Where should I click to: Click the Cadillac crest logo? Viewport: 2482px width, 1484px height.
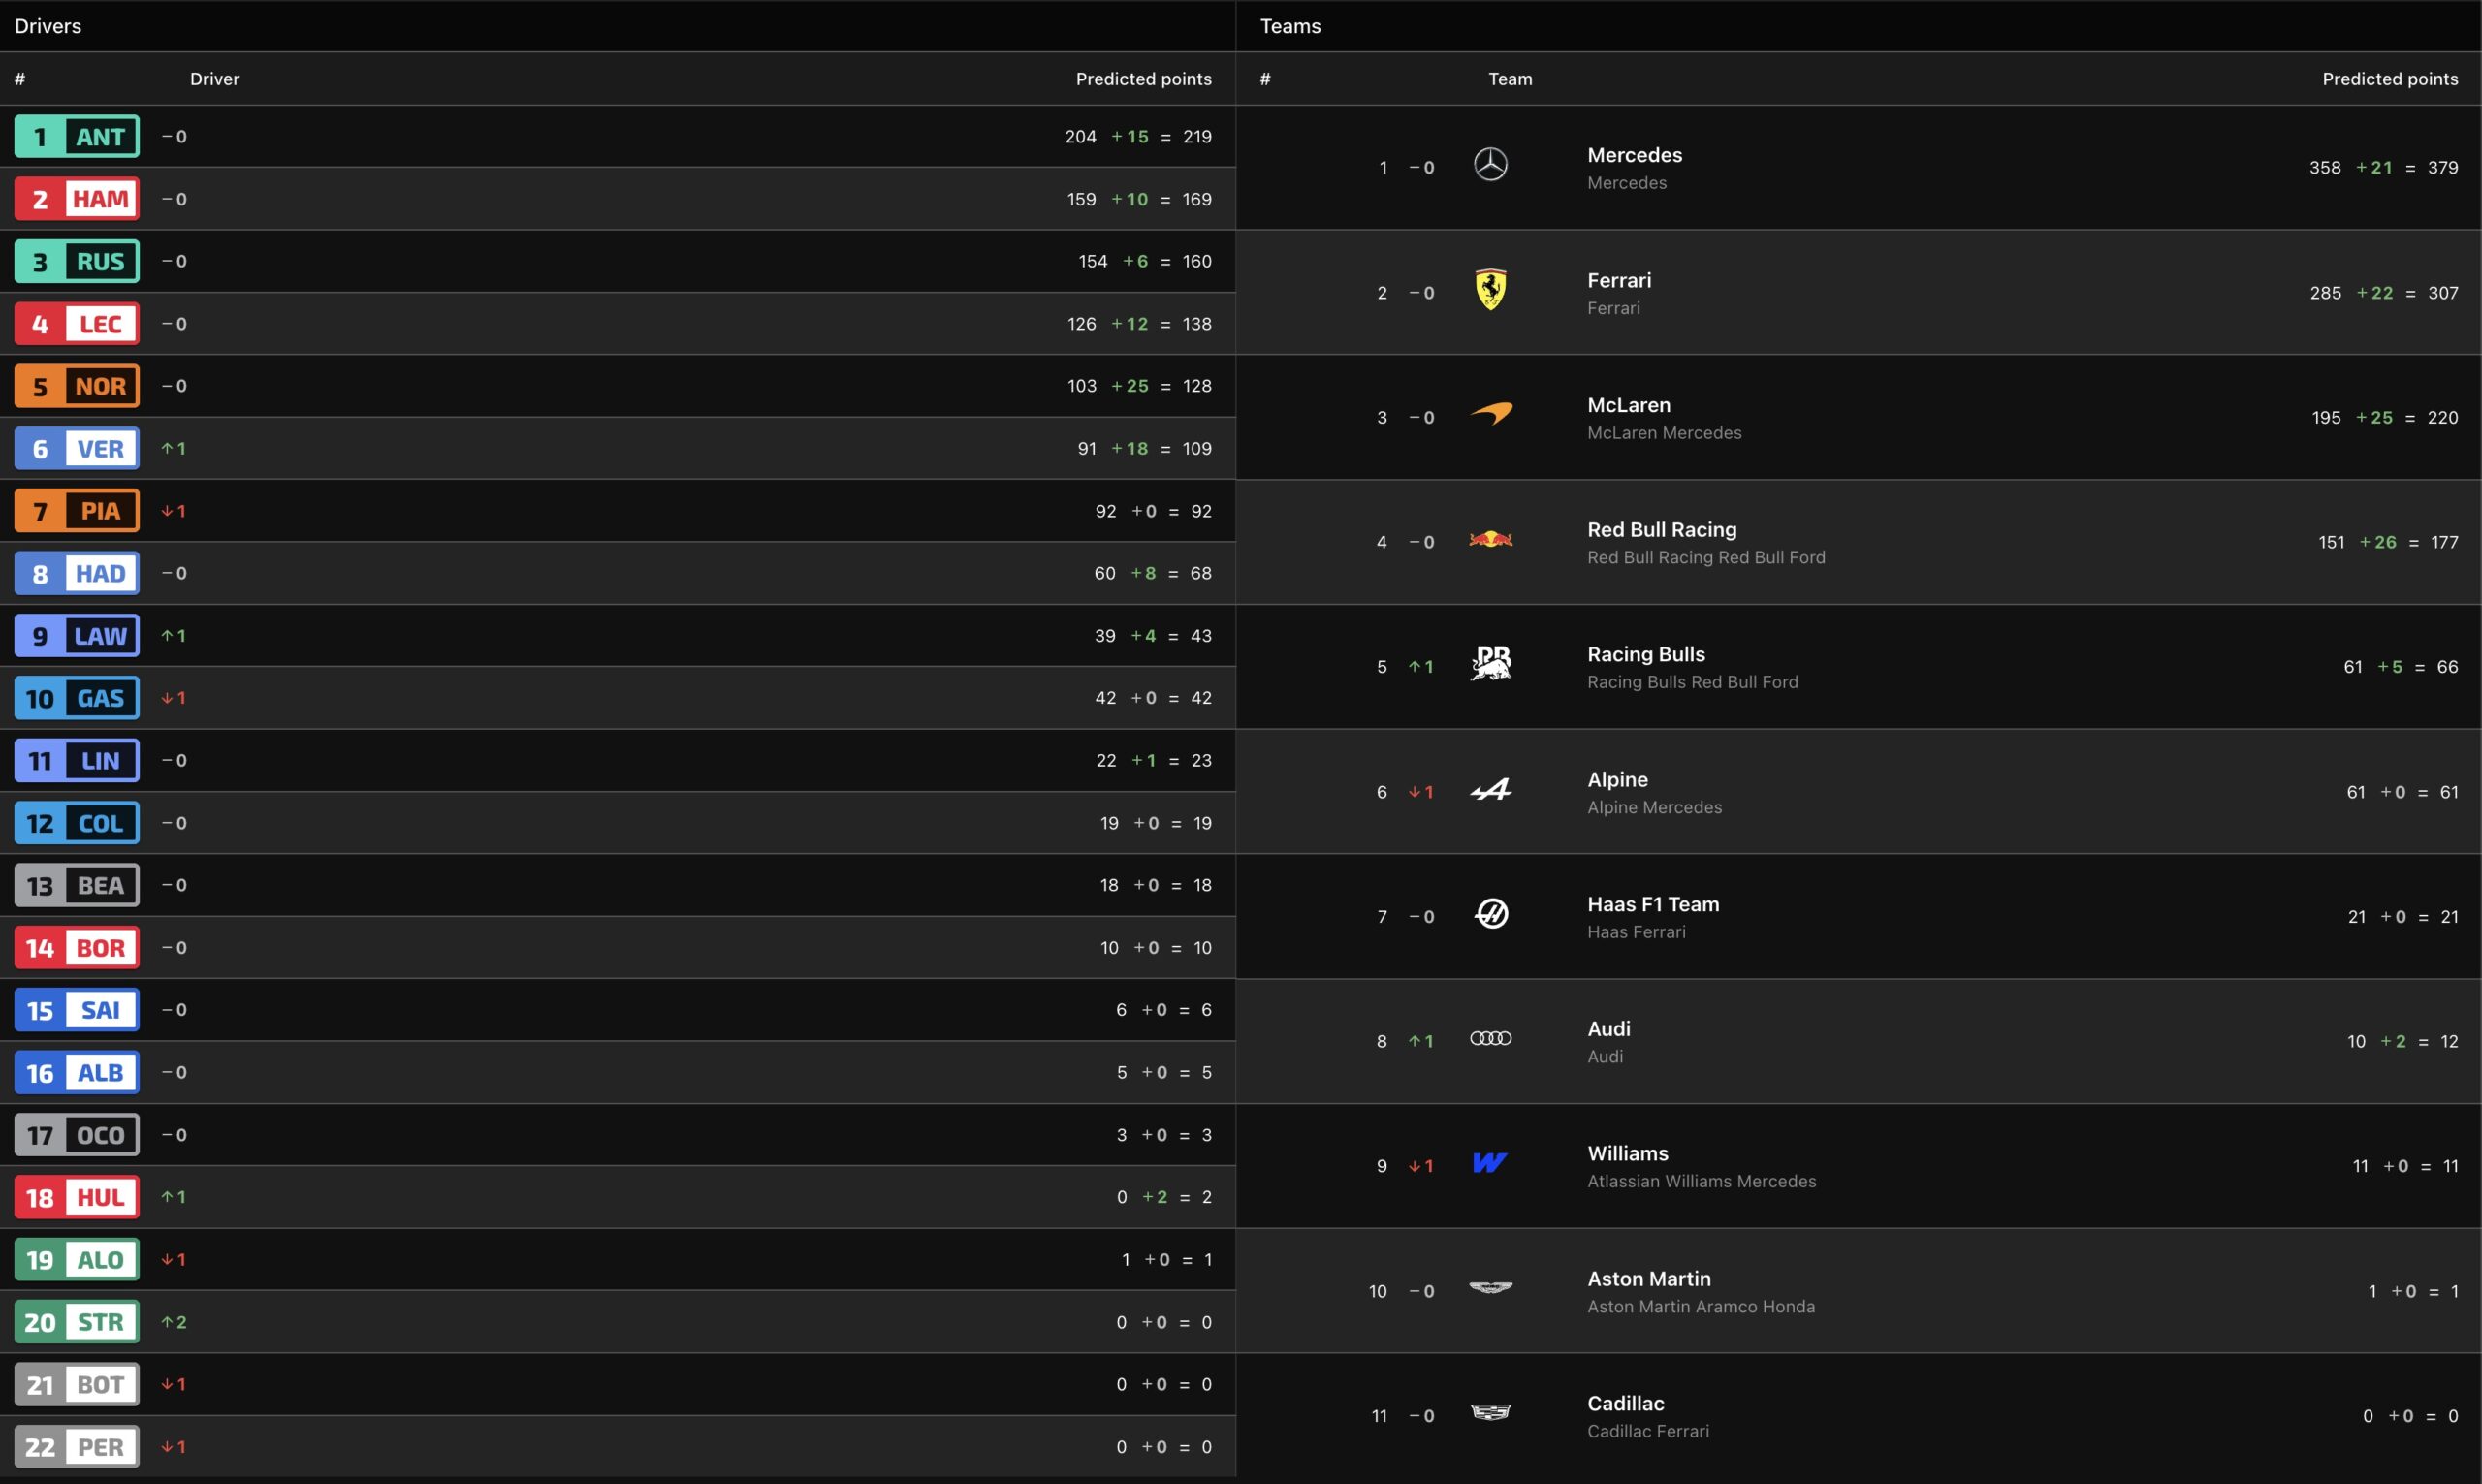(x=1490, y=1413)
